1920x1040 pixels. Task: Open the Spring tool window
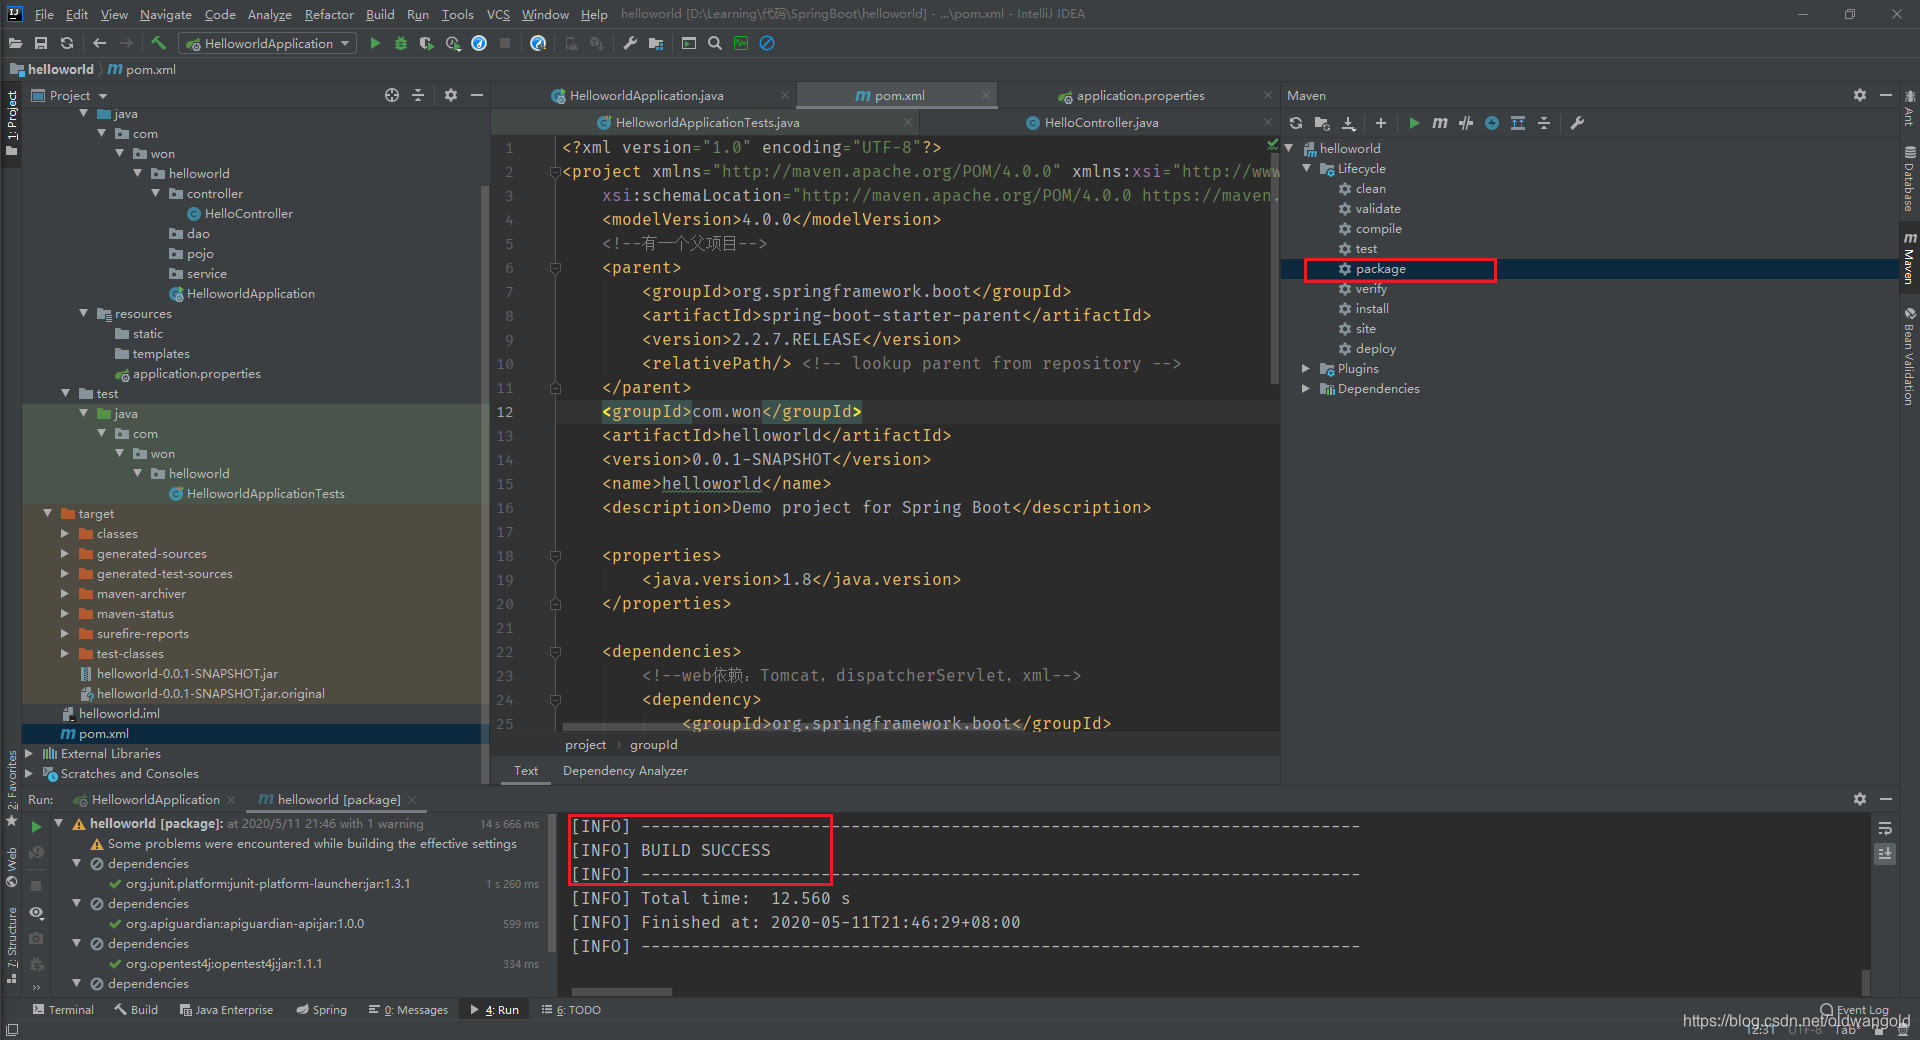tap(321, 1009)
